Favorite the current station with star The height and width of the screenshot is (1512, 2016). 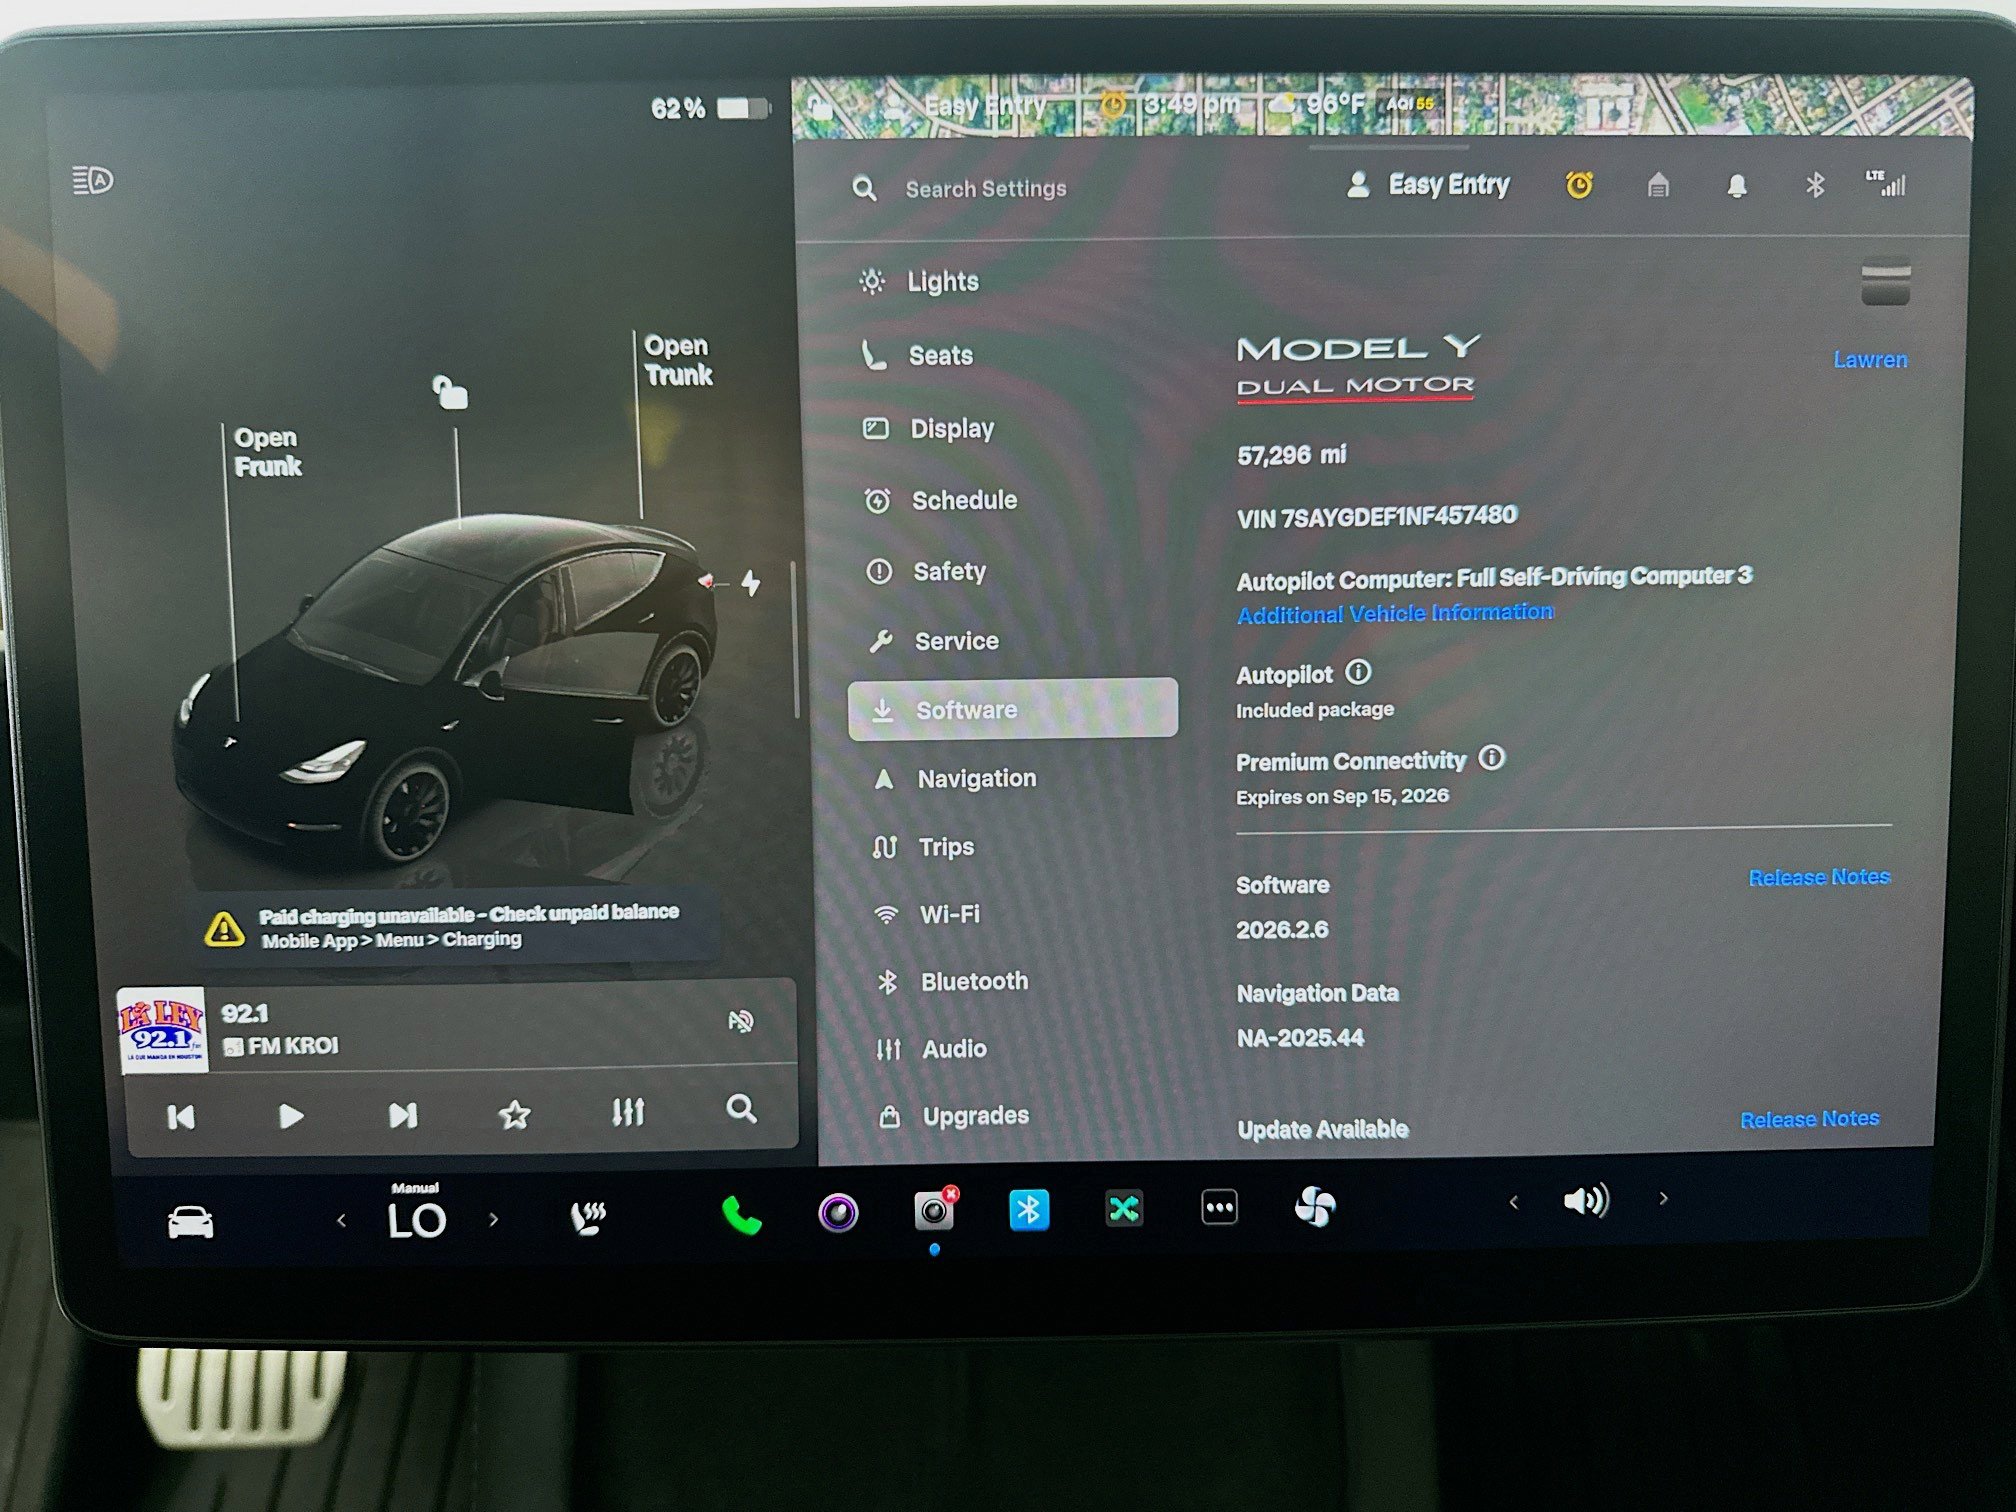pos(515,1114)
